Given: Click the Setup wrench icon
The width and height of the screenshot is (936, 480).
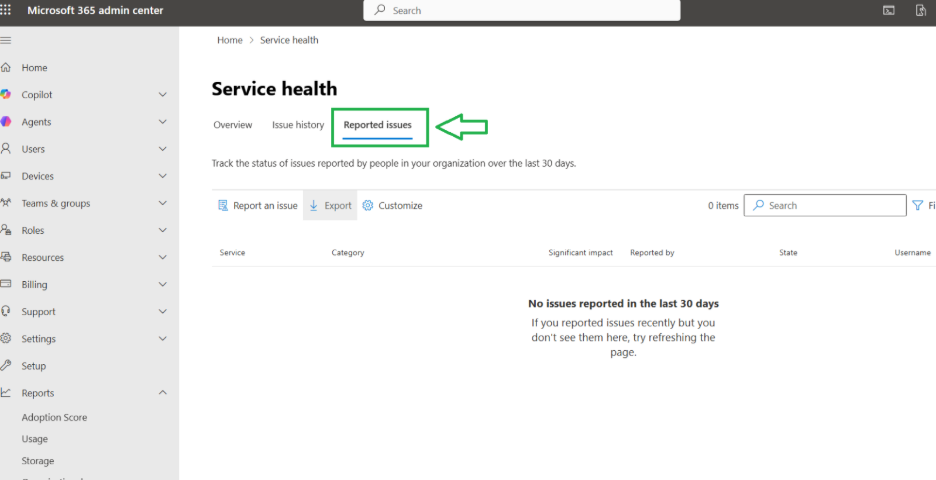Looking at the screenshot, I should (5, 365).
